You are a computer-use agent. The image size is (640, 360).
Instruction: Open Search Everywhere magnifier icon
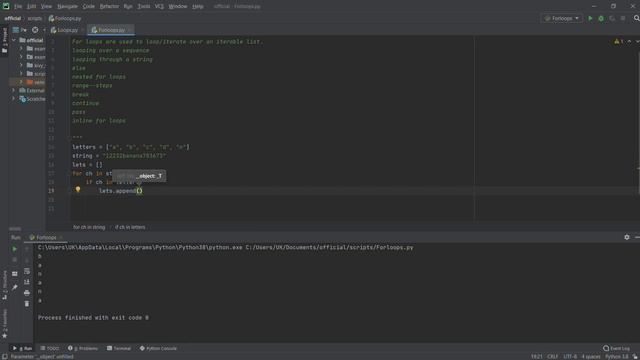coord(636,18)
